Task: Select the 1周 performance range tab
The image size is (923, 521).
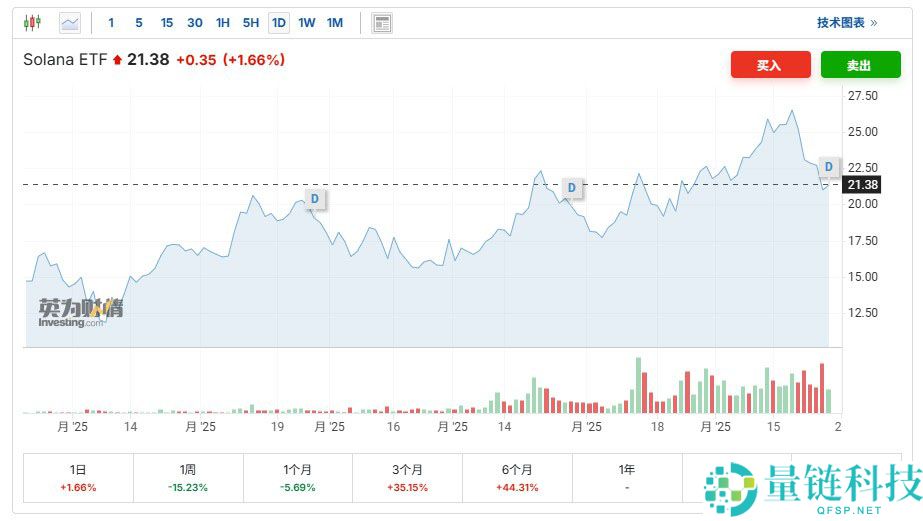Action: (188, 477)
